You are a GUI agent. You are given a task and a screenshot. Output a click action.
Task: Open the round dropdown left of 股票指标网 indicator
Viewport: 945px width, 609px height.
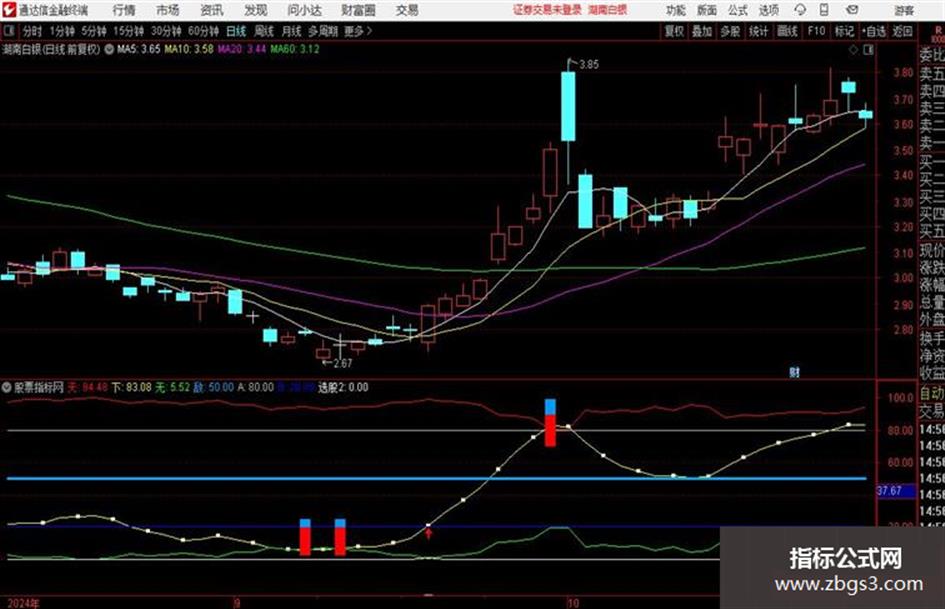click(7, 387)
